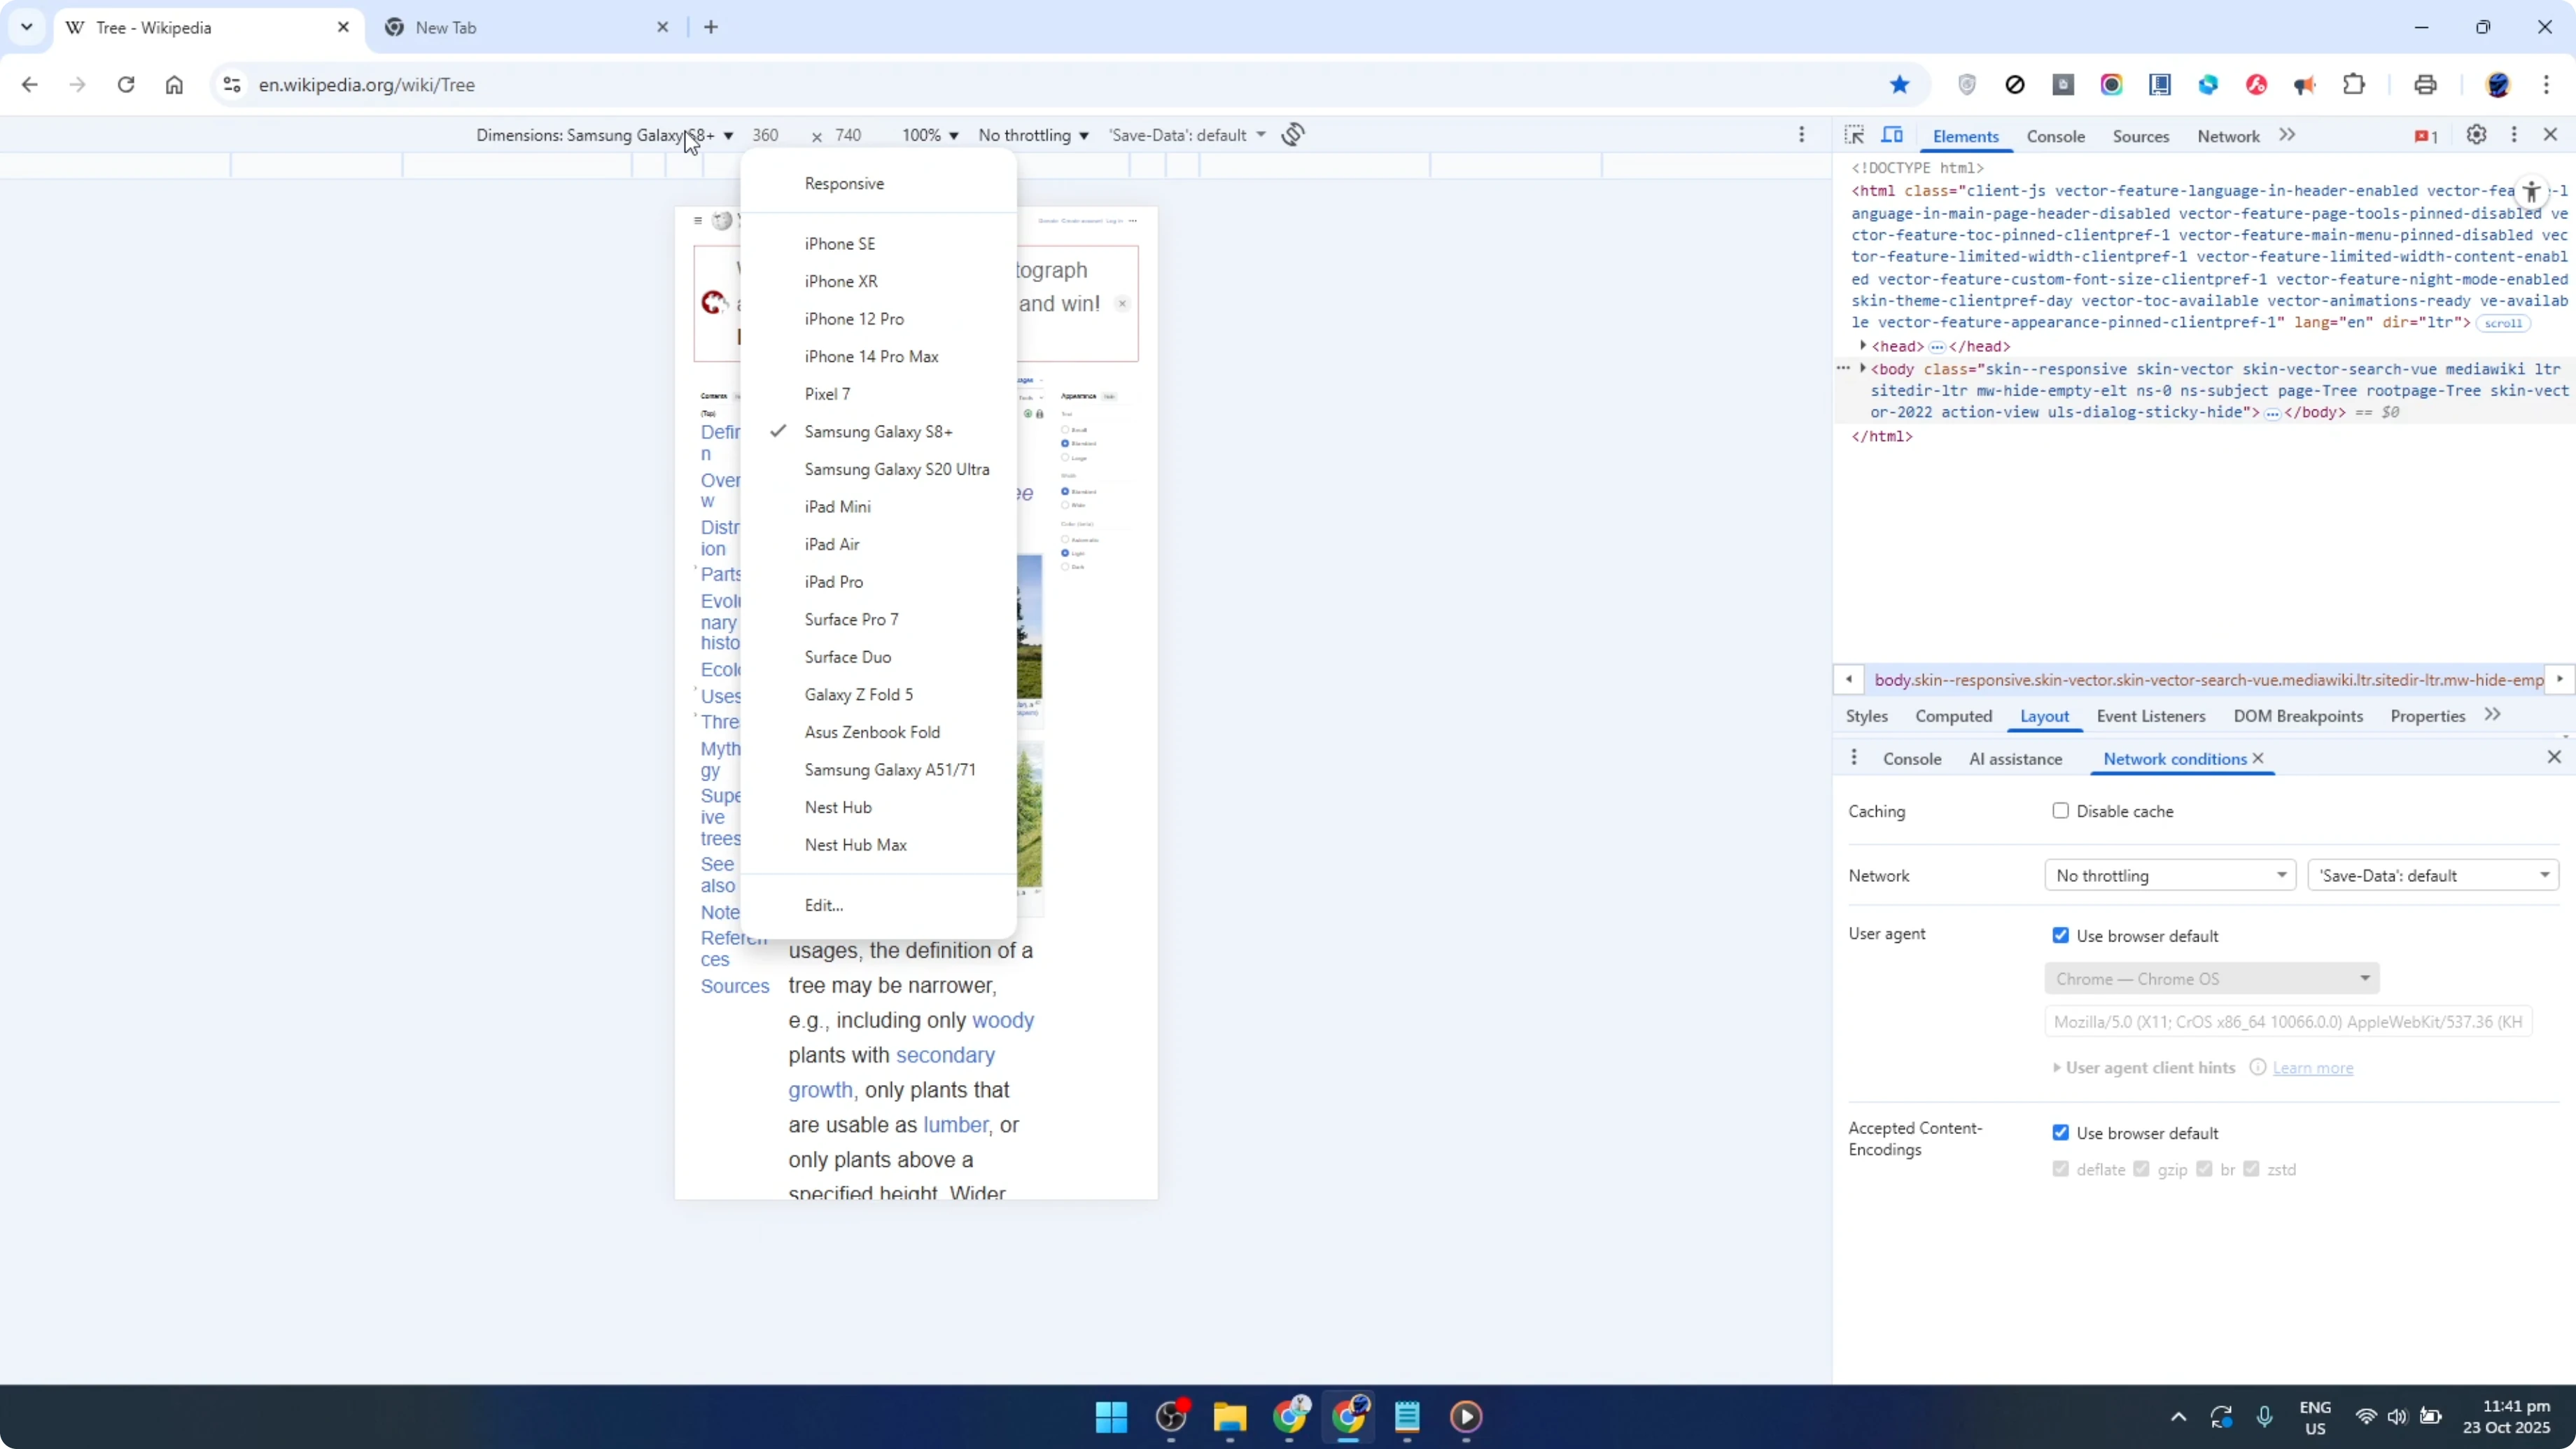The width and height of the screenshot is (2576, 1449).
Task: Switch to the Event Listeners tab
Action: pyautogui.click(x=2151, y=716)
